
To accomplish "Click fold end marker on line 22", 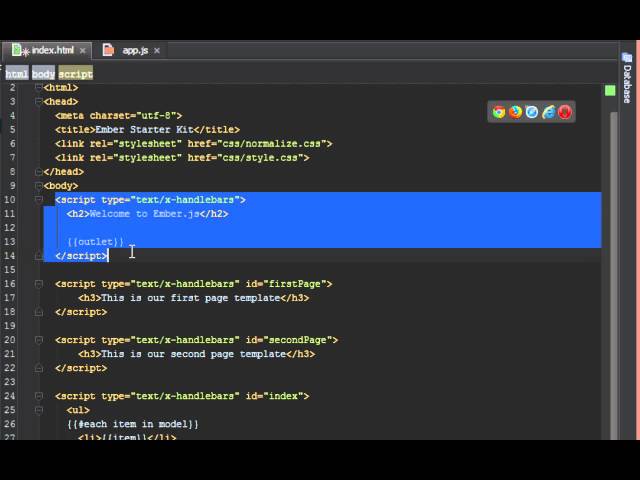I will click(38, 368).
